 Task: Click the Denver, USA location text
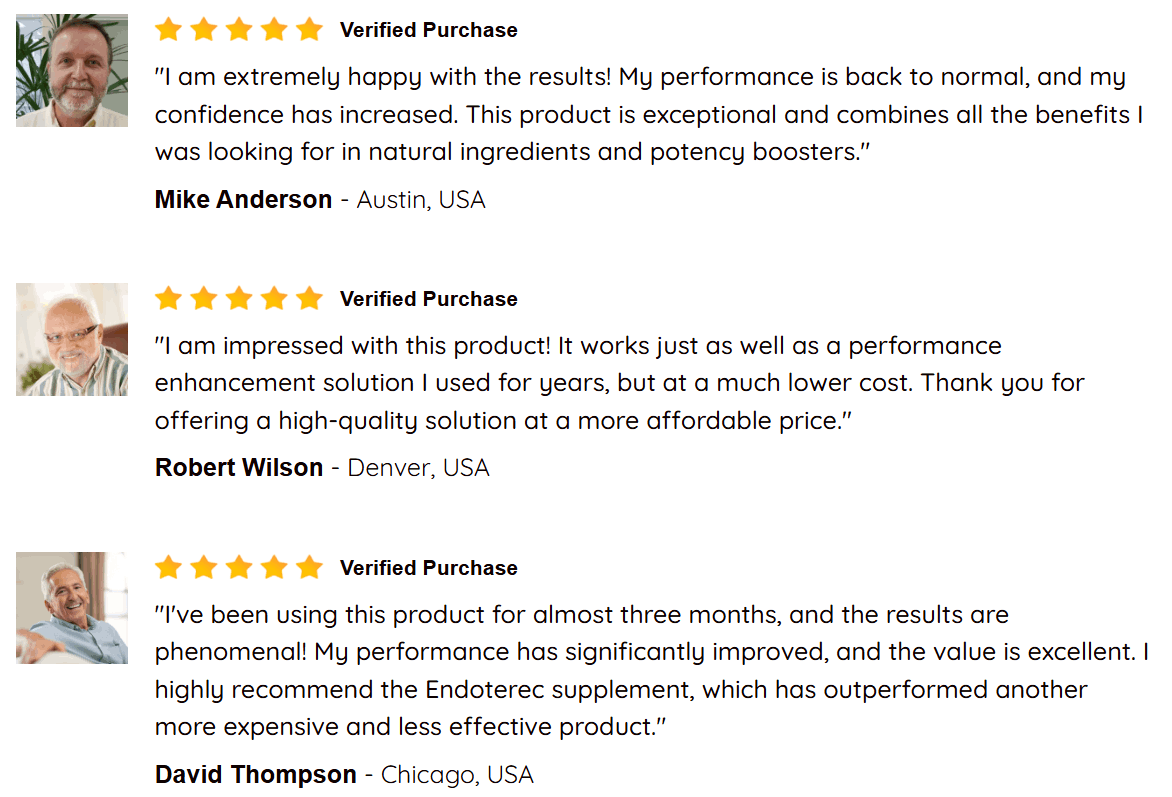coord(419,468)
